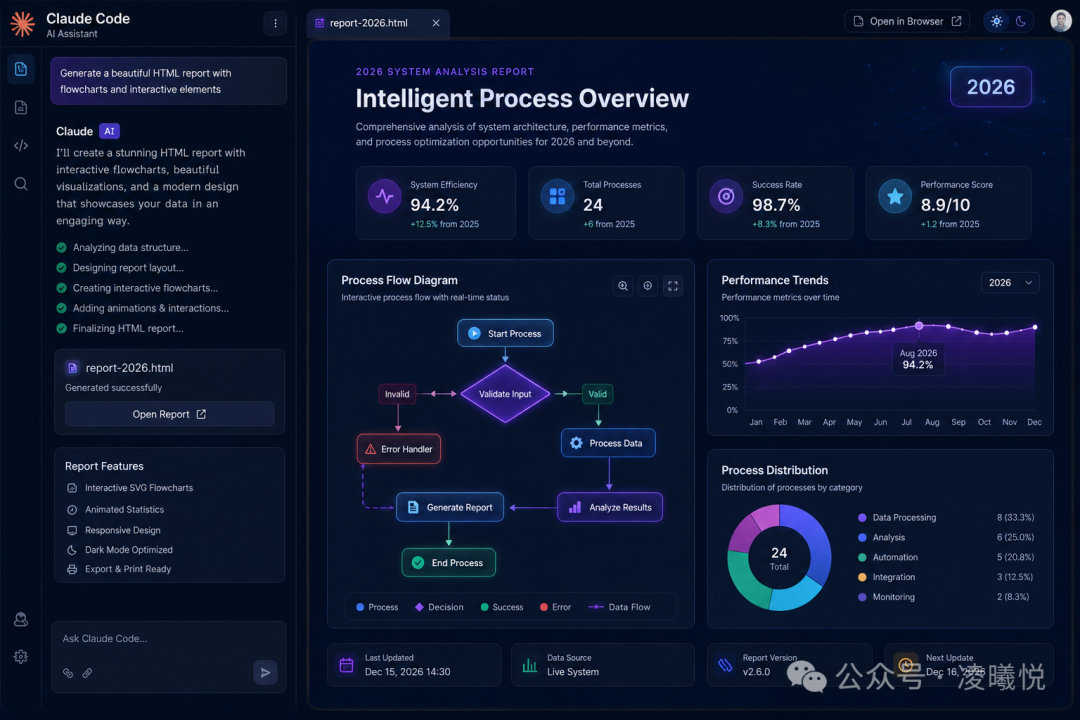Viewport: 1080px width, 720px height.
Task: Zoom in on the Process Flow Diagram
Action: click(x=623, y=286)
